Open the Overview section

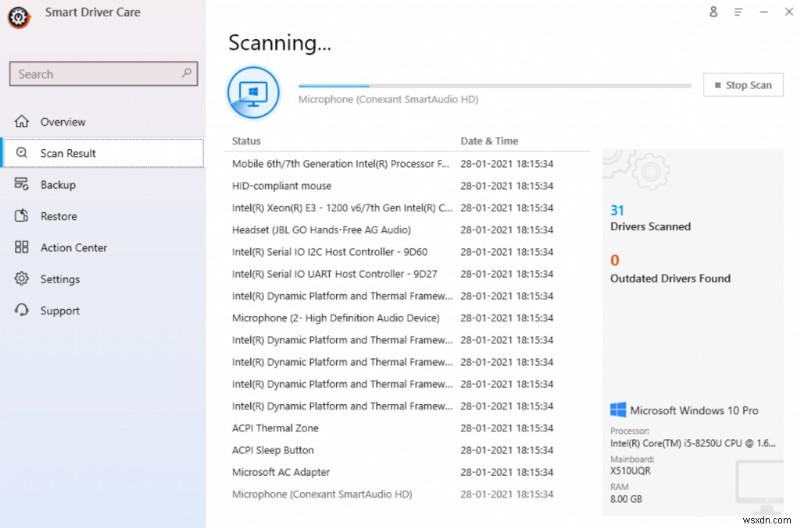[x=103, y=121]
